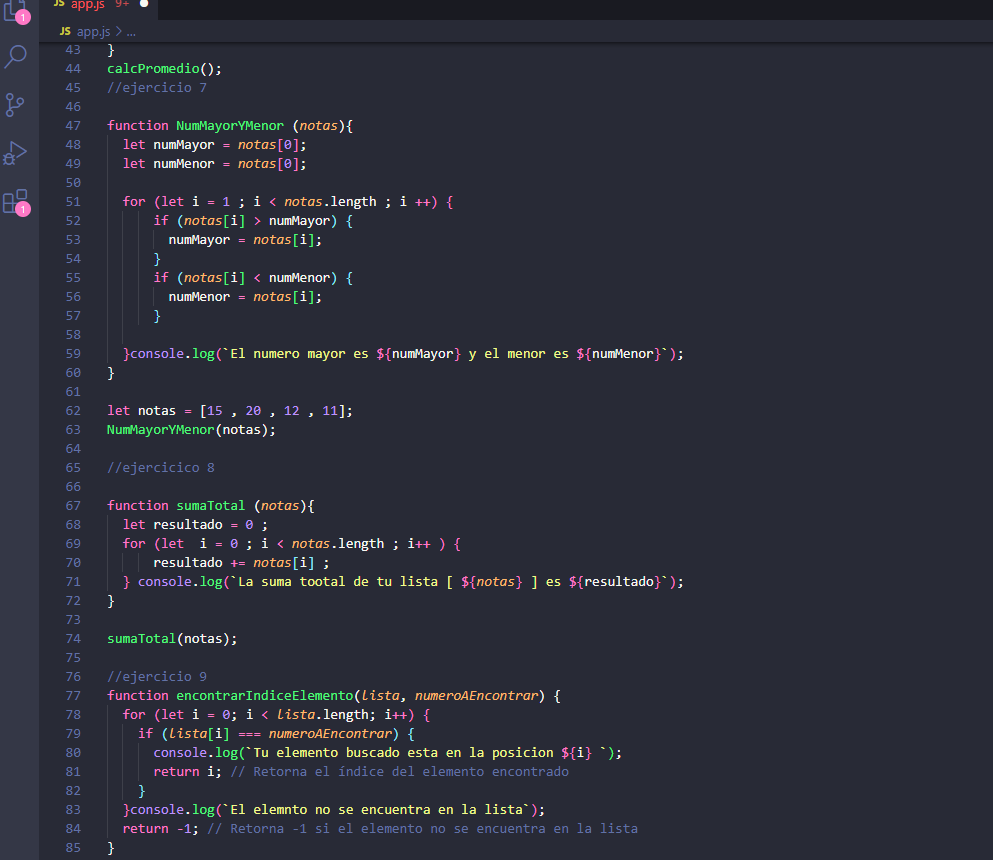This screenshot has width=993, height=860.
Task: Open the Search view in activity bar
Action: [x=15, y=56]
